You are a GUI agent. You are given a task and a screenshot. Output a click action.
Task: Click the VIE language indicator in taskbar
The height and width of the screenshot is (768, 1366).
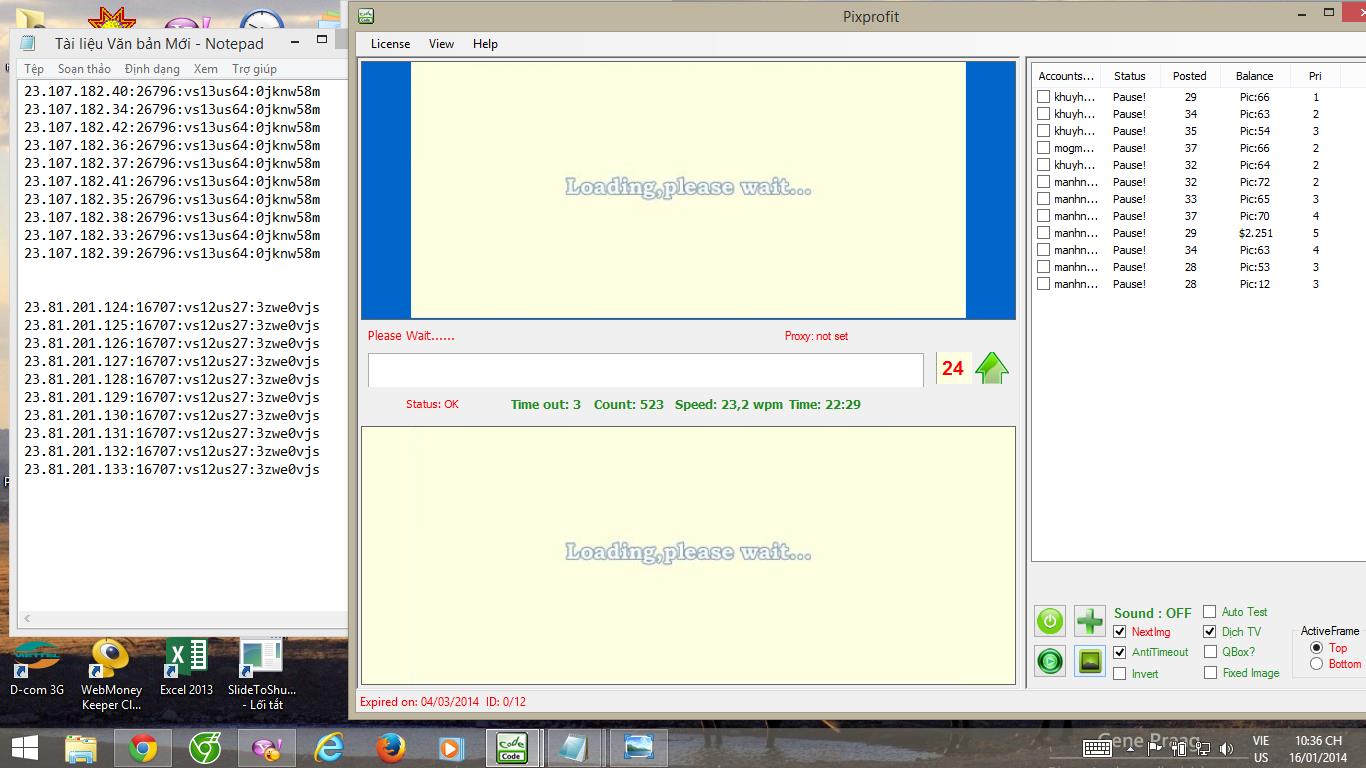point(1261,741)
